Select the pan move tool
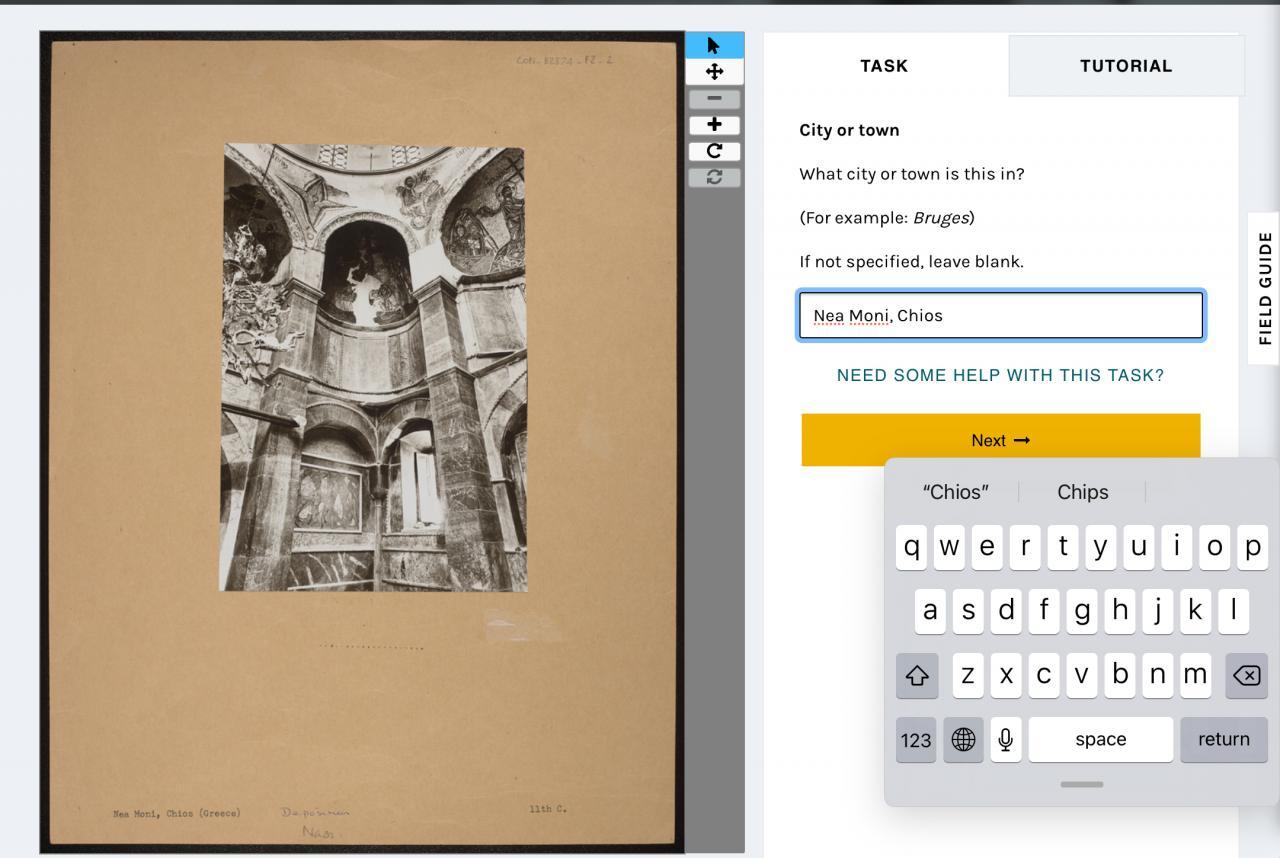The image size is (1280, 858). point(714,72)
